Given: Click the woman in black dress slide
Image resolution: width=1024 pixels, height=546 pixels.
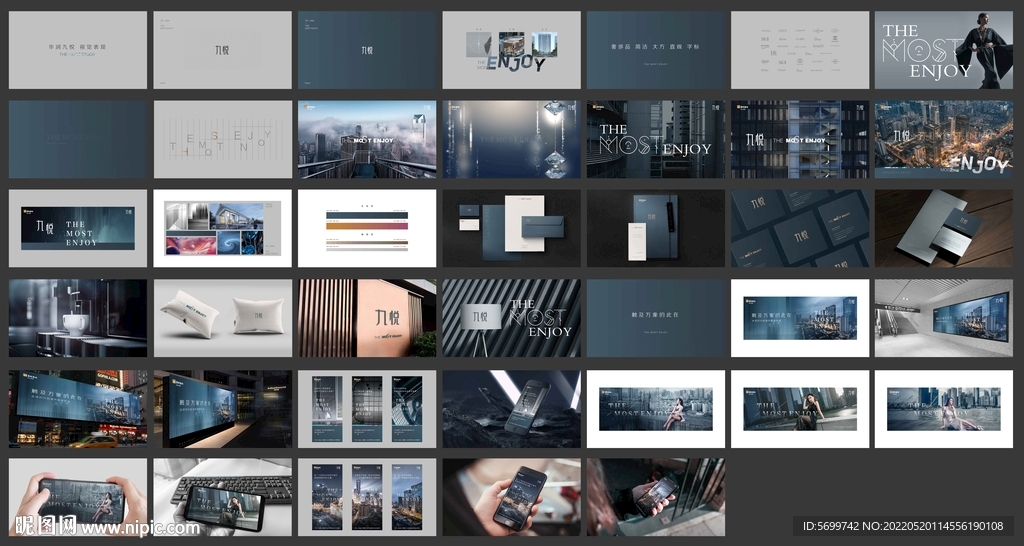Looking at the screenshot, I should [x=943, y=50].
